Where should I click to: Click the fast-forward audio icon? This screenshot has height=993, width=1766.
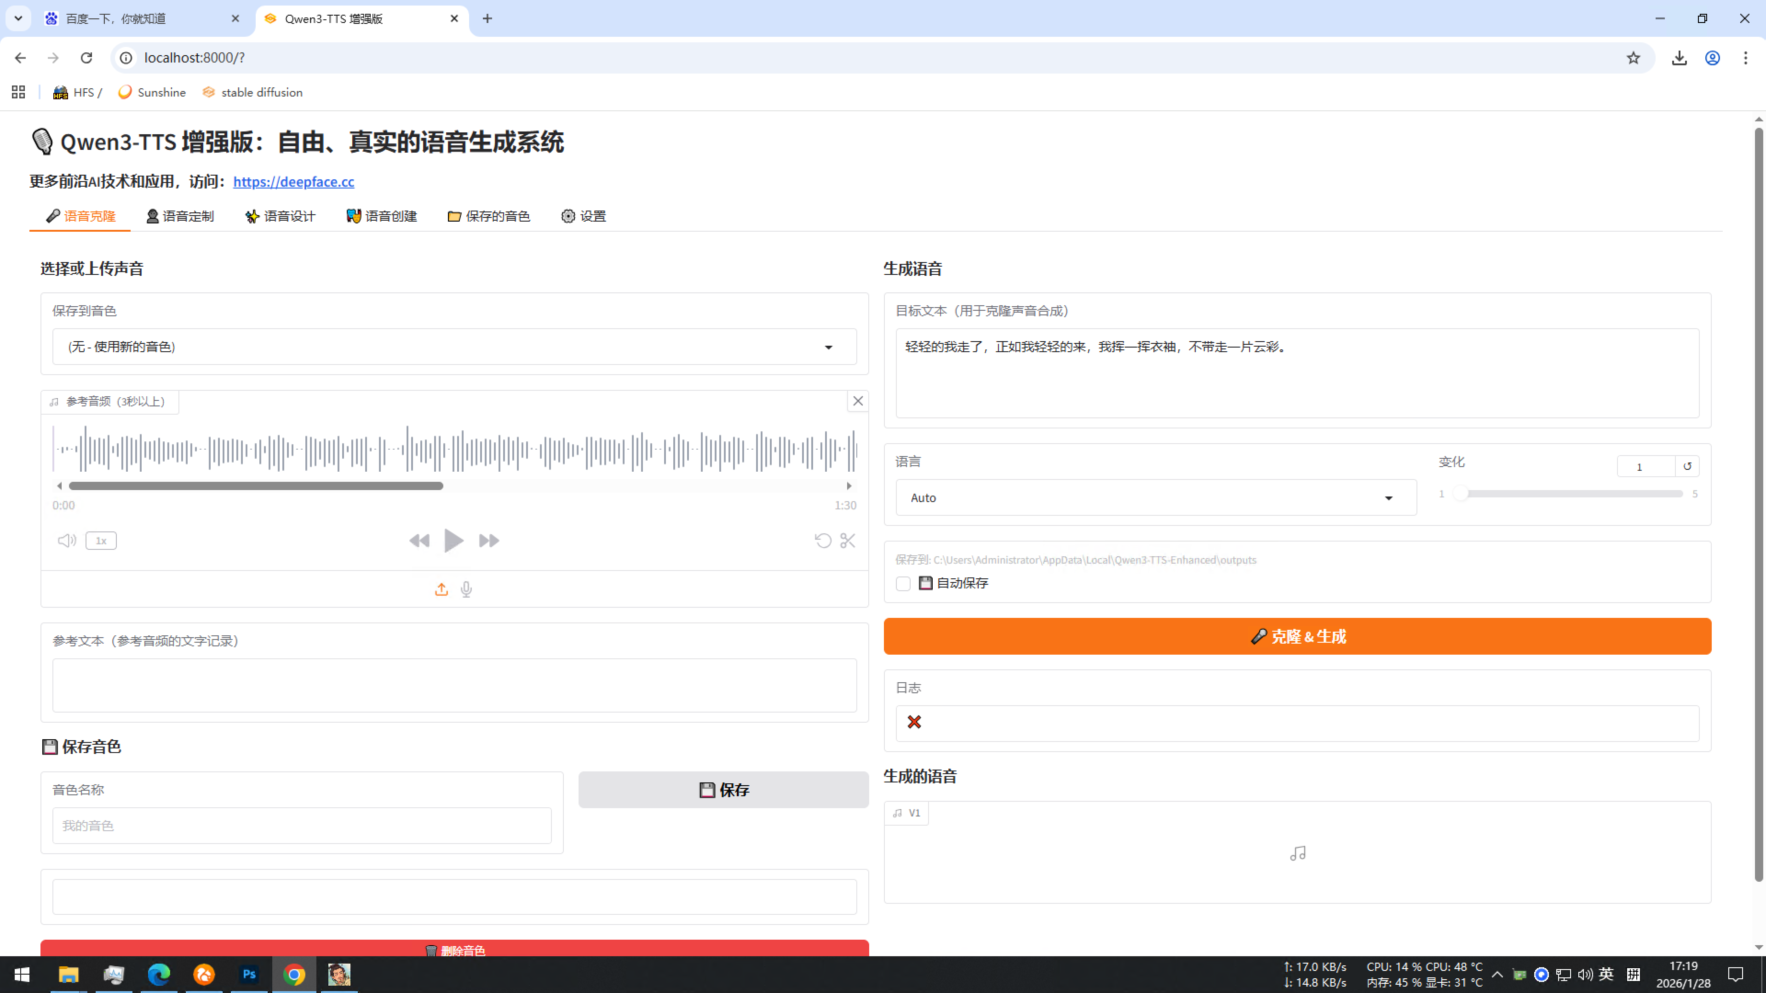pyautogui.click(x=489, y=541)
